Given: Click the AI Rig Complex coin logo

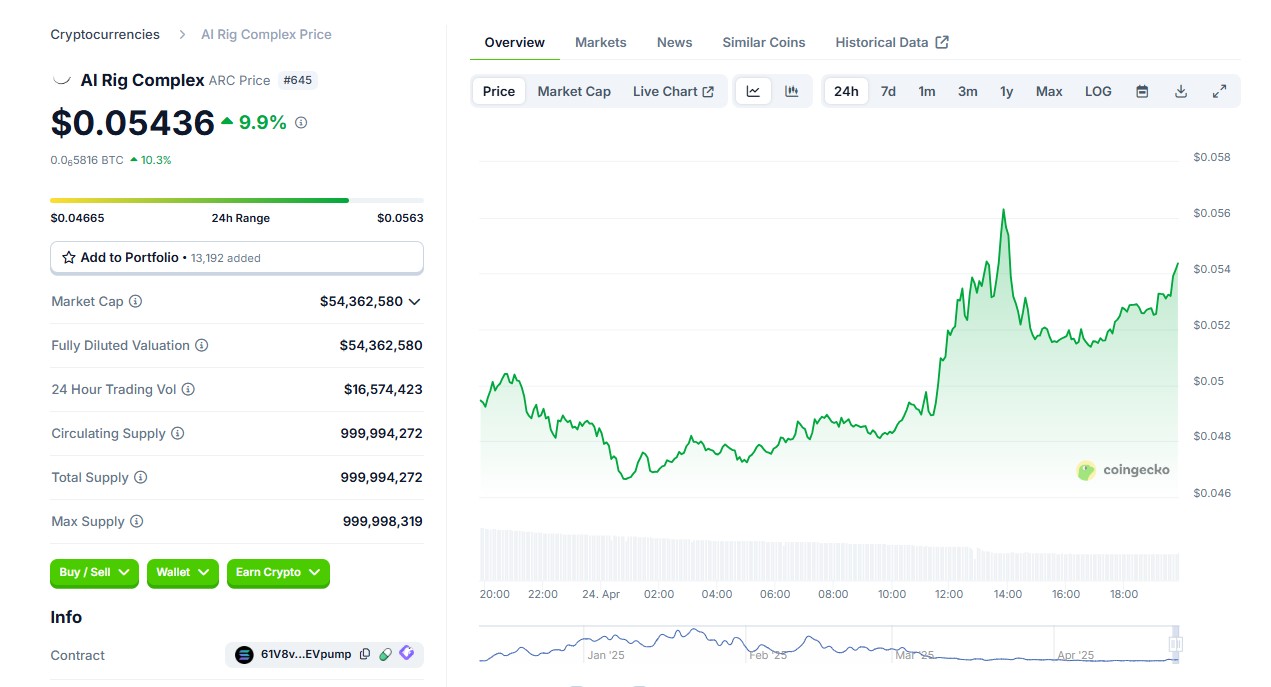Looking at the screenshot, I should (61, 79).
